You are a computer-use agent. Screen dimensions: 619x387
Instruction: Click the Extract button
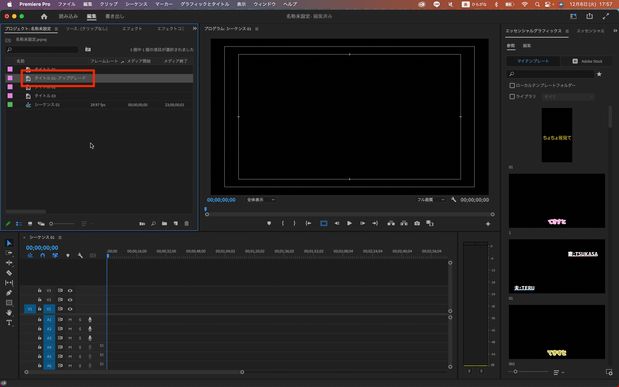click(x=404, y=224)
